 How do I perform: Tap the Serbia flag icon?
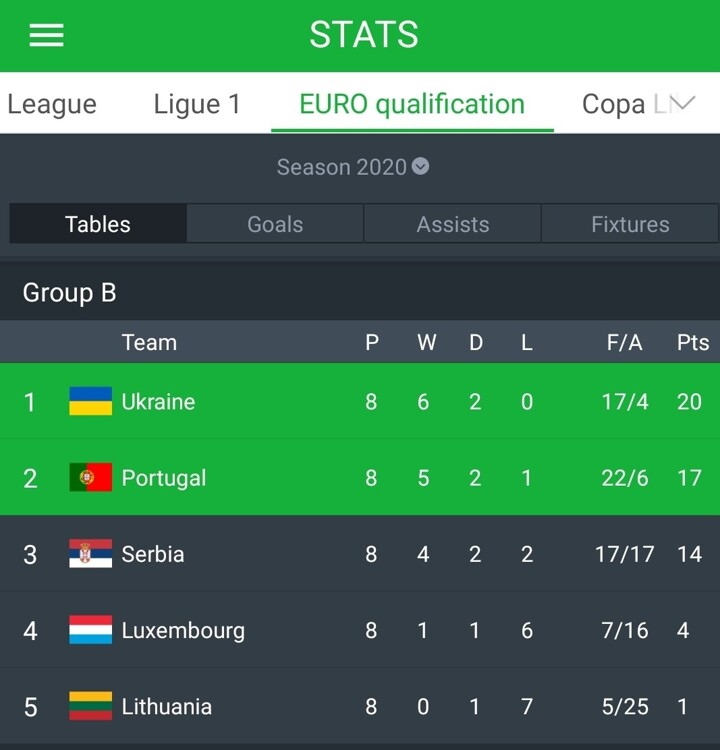tap(90, 553)
